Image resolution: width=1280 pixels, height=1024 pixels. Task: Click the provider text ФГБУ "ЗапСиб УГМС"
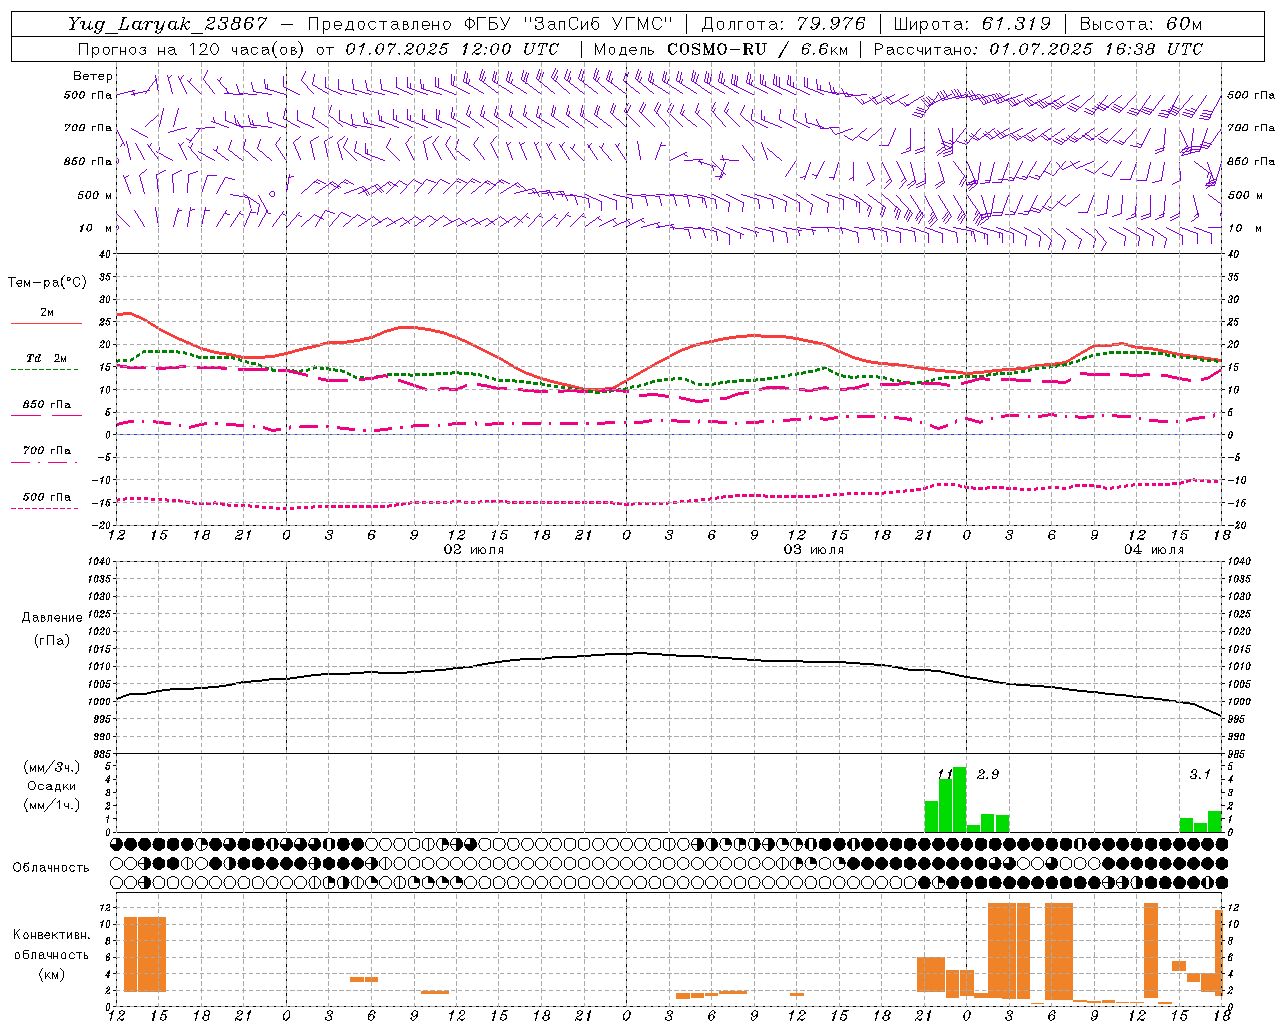click(568, 24)
